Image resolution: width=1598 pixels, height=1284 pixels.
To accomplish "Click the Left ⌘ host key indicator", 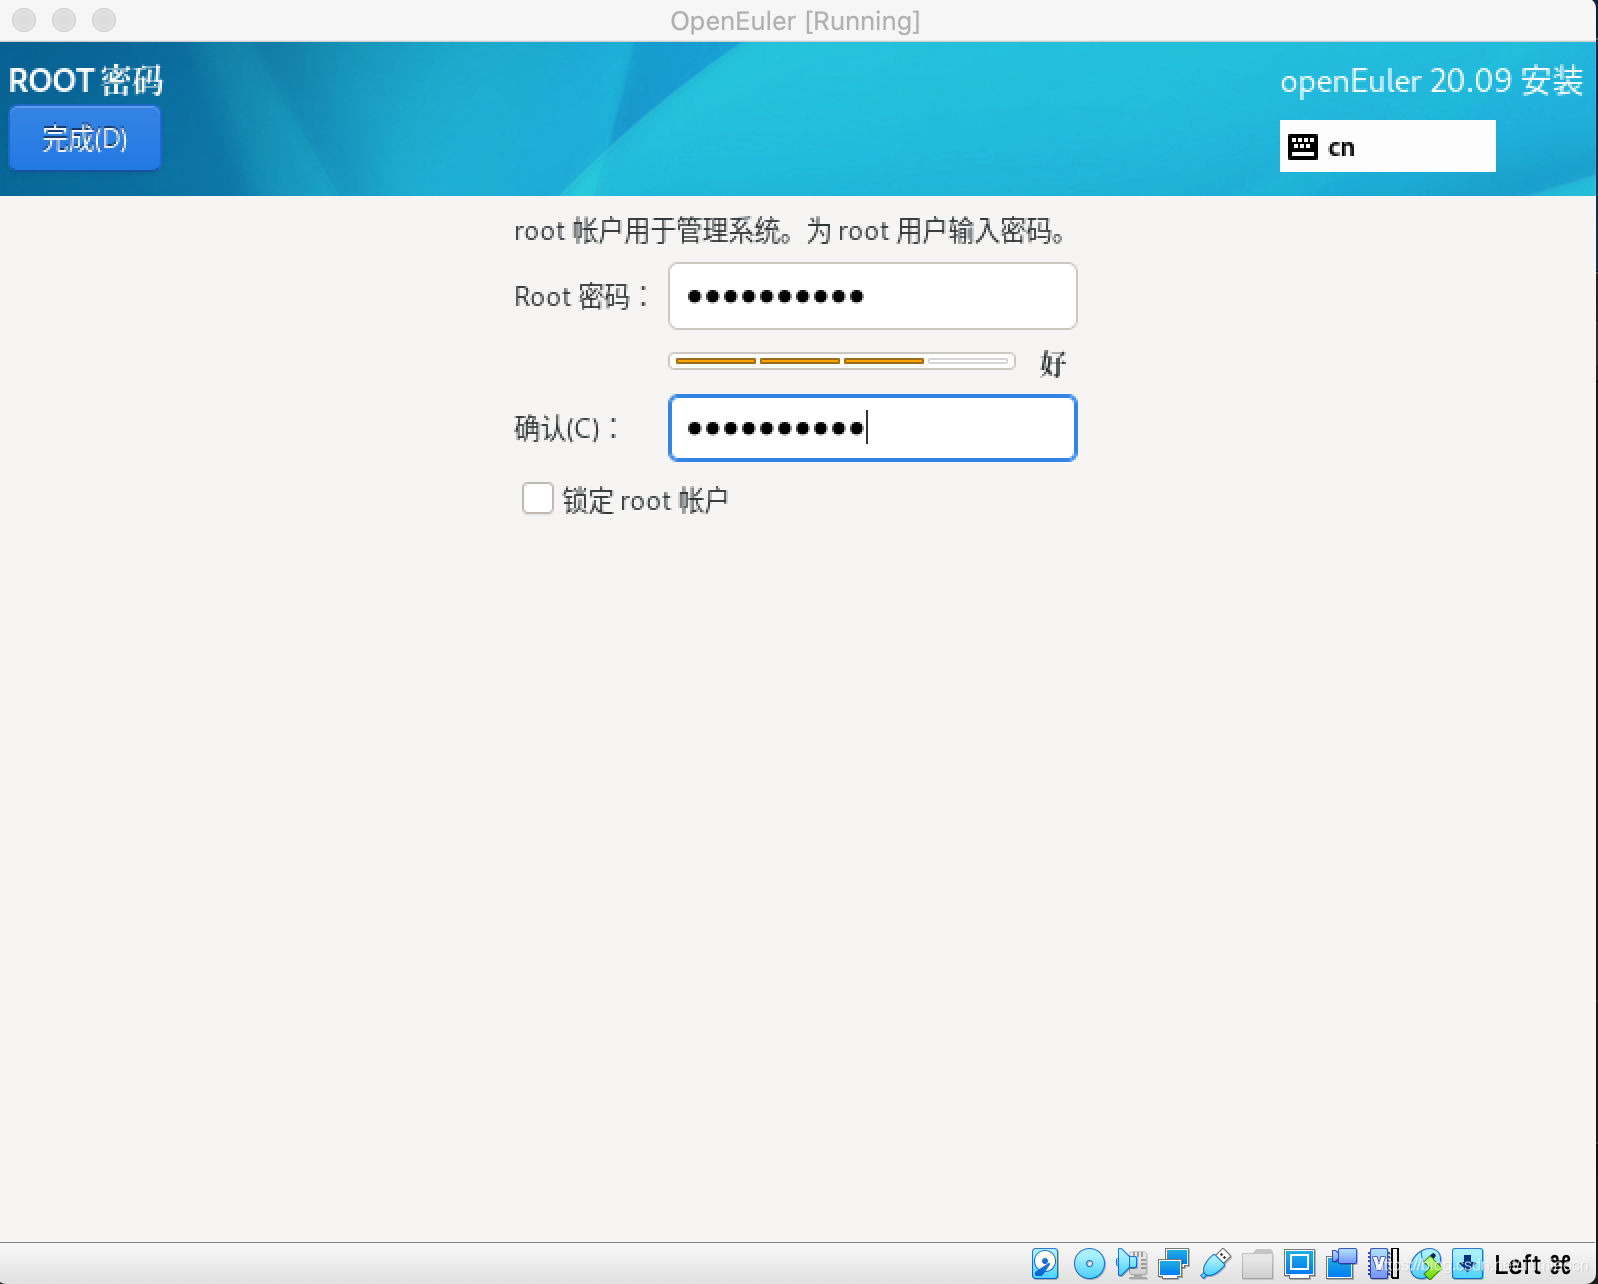I will click(x=1532, y=1264).
